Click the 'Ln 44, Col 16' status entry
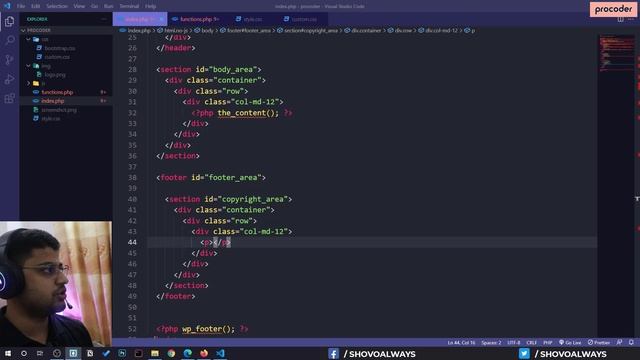Screen dimensions: 640x360 pyautogui.click(x=461, y=342)
